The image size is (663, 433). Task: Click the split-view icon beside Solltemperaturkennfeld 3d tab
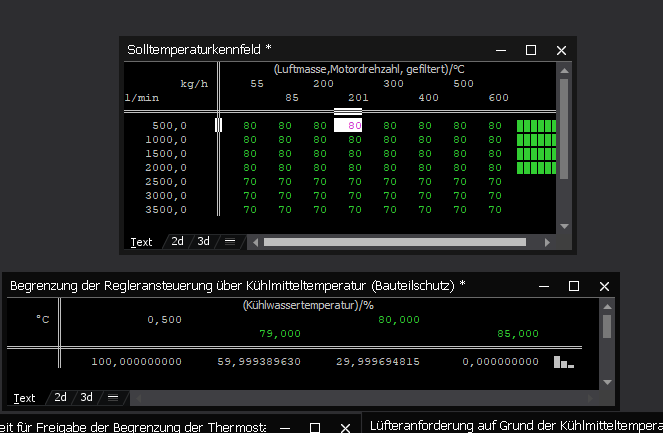(230, 241)
